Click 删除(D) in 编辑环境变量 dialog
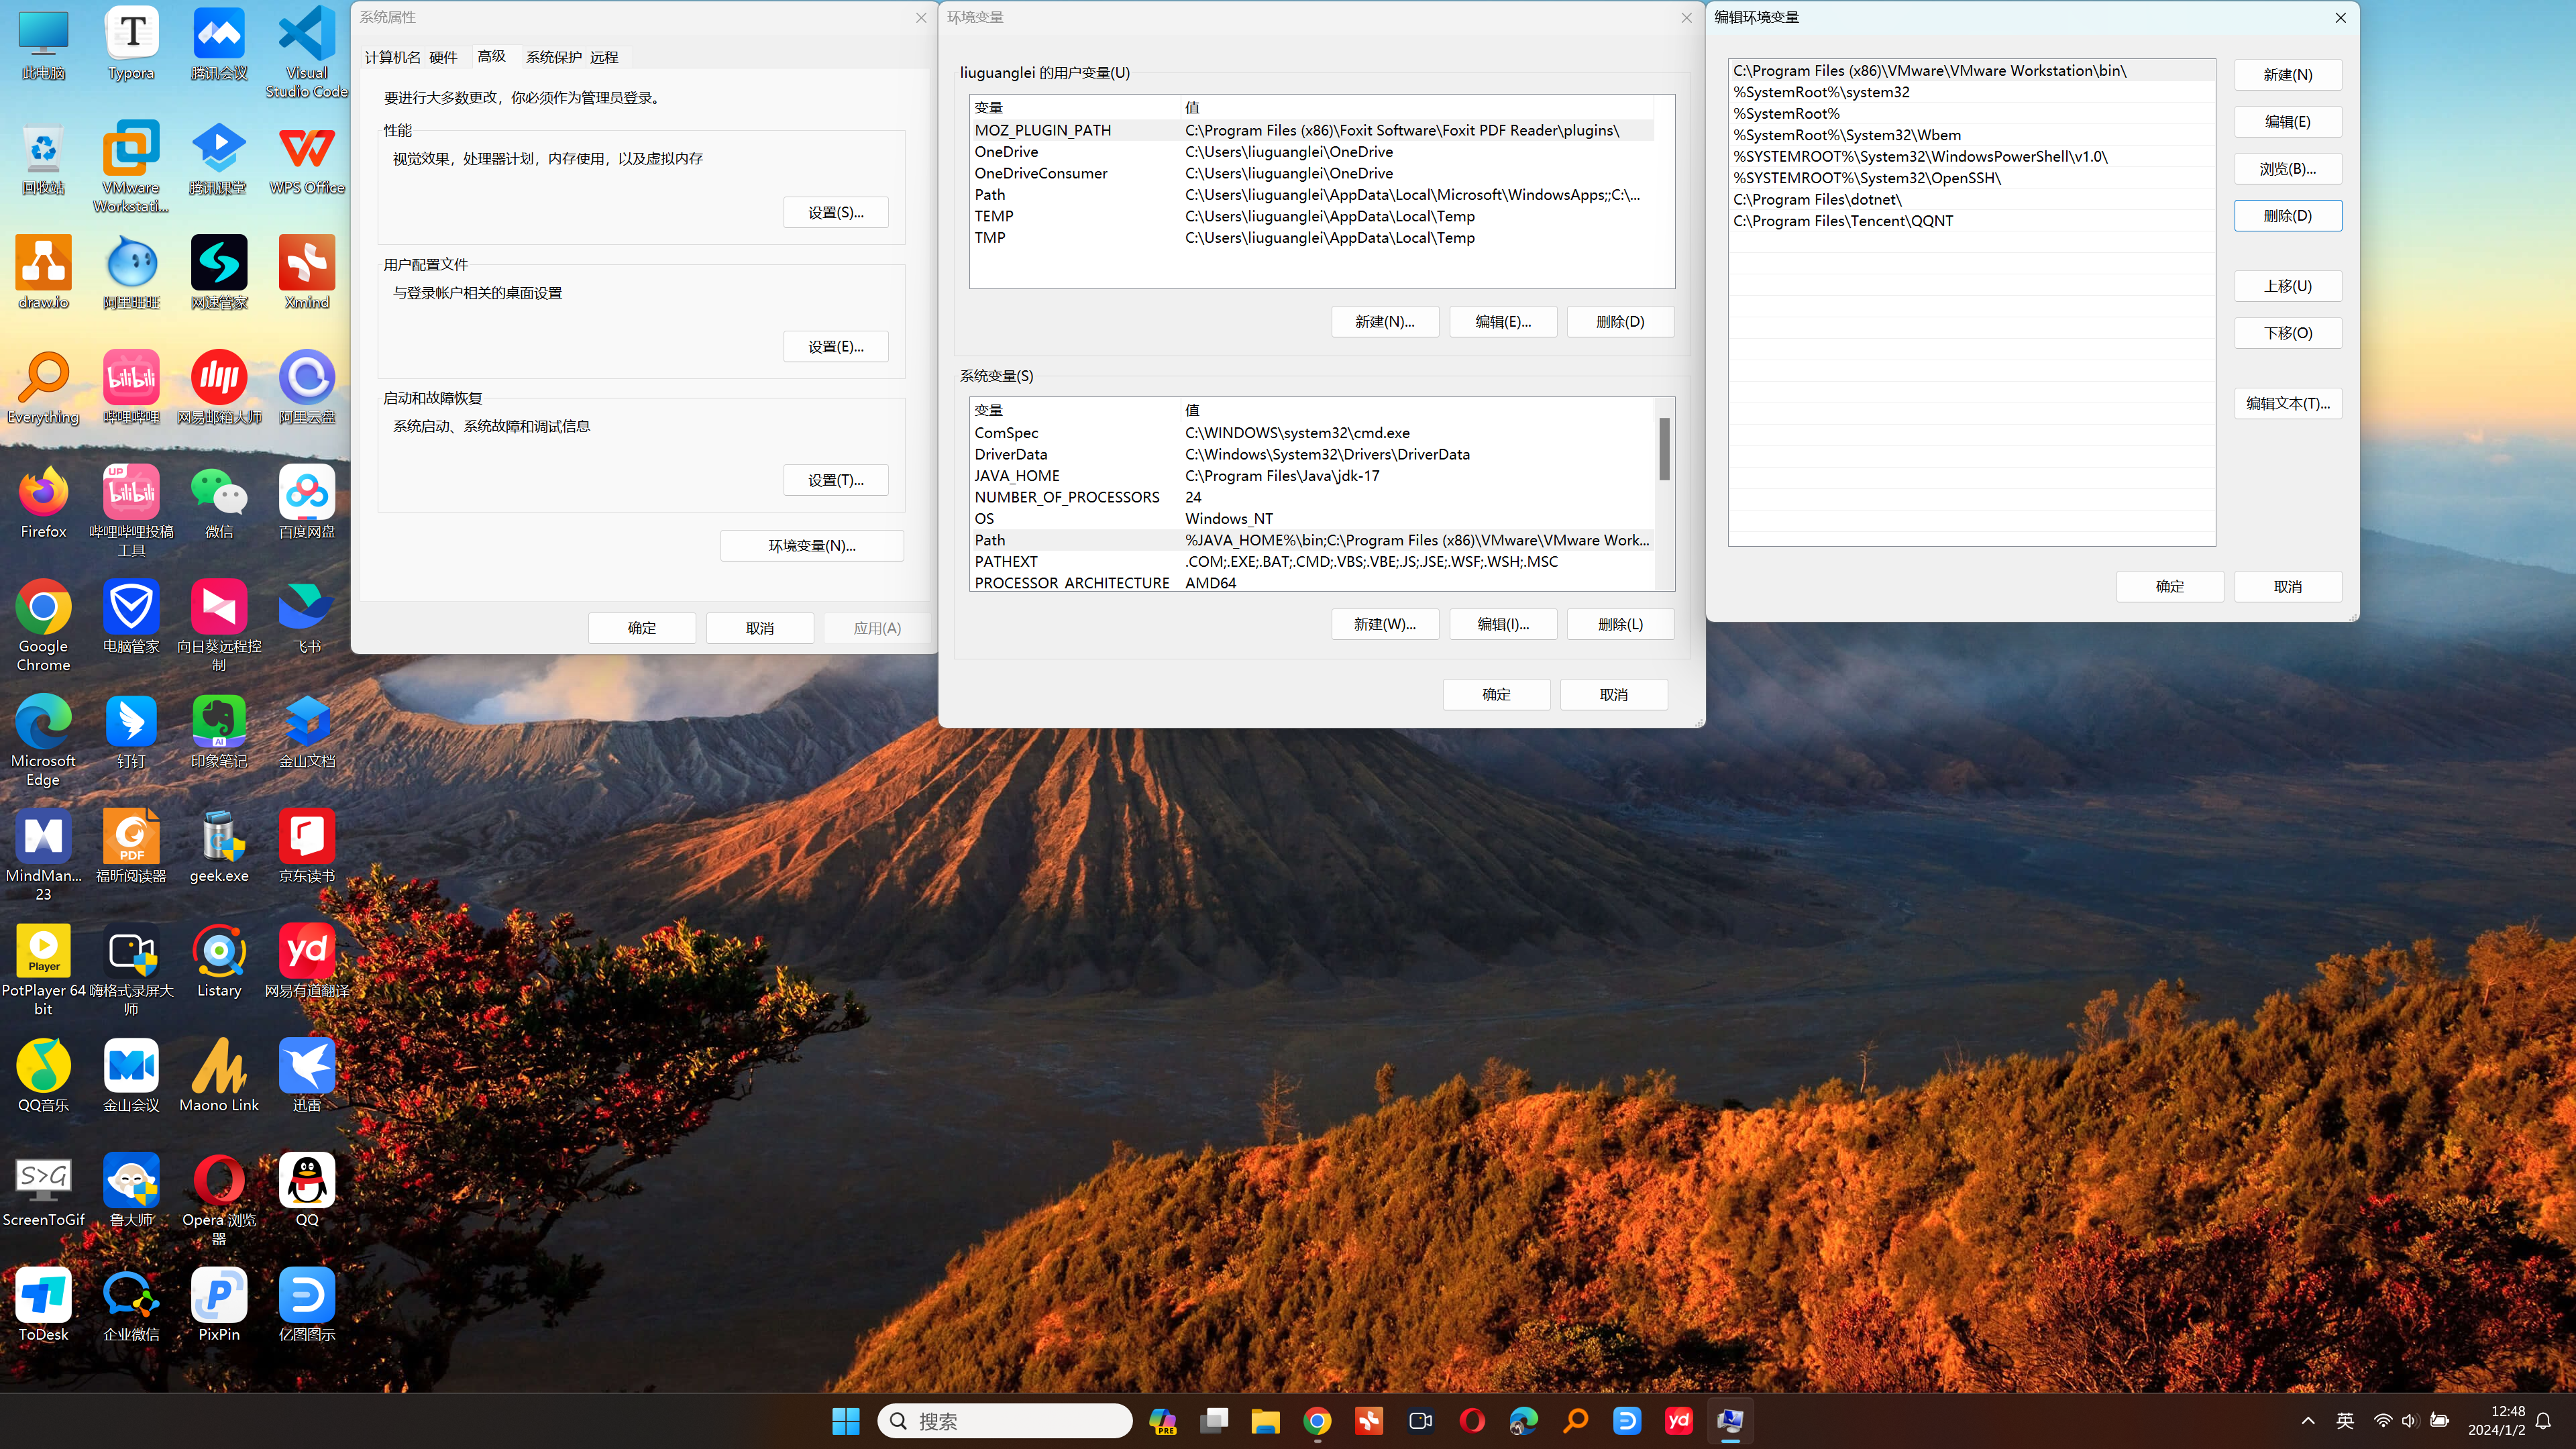Viewport: 2576px width, 1449px height. click(x=2287, y=215)
